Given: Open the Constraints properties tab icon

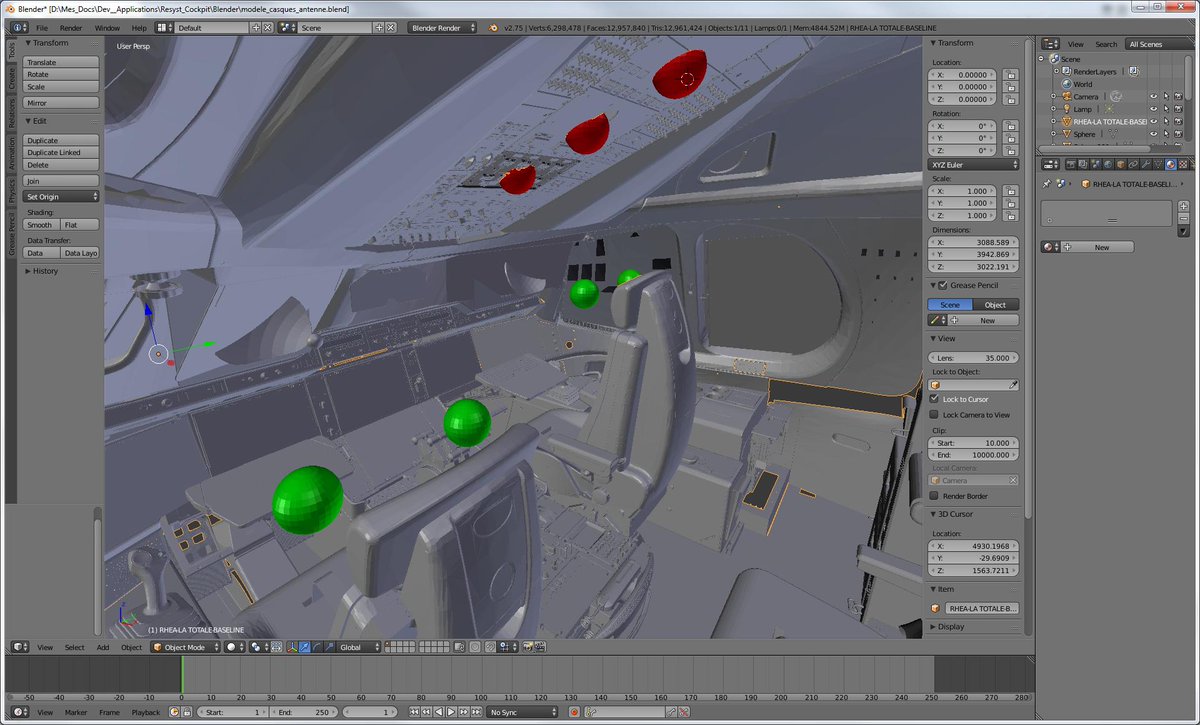Looking at the screenshot, I should [x=1133, y=165].
